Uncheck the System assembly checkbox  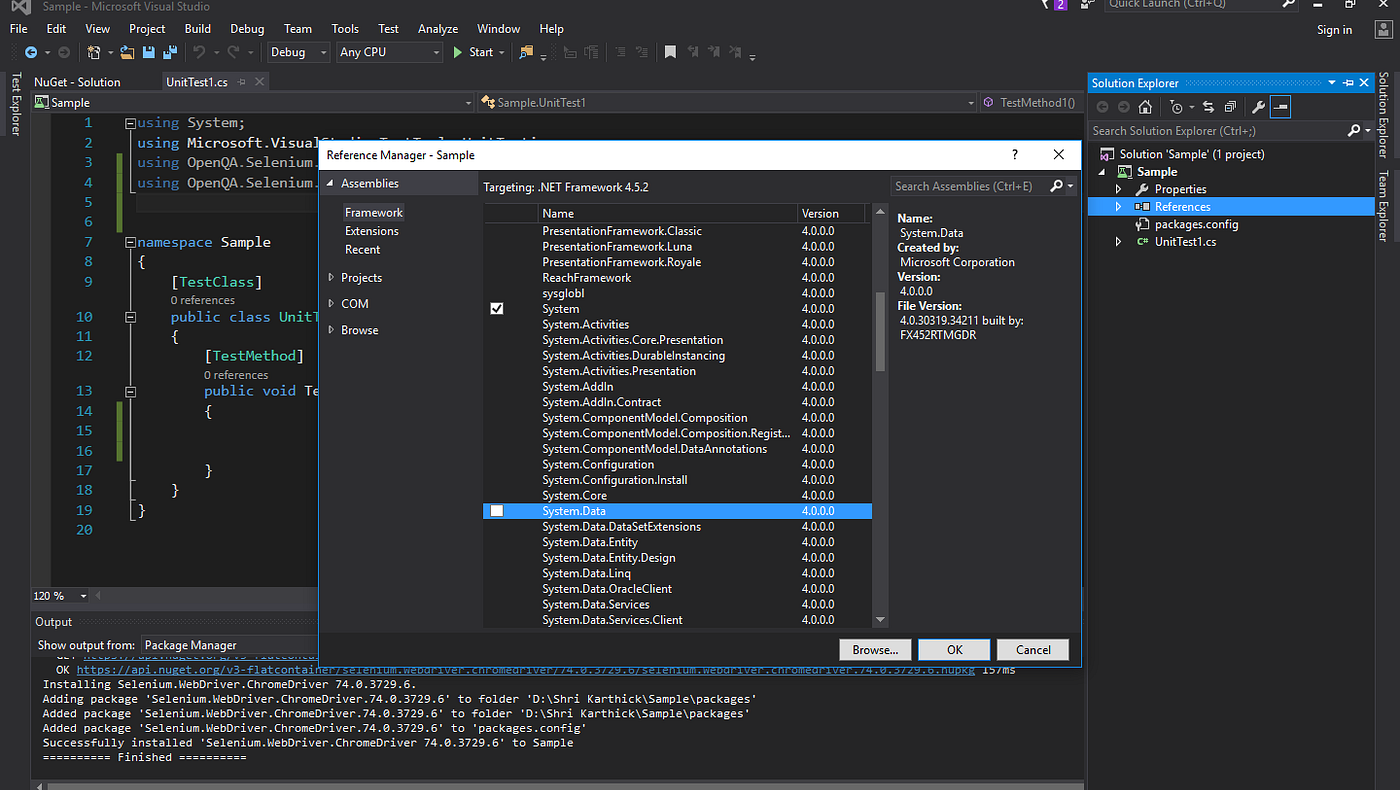pos(497,309)
